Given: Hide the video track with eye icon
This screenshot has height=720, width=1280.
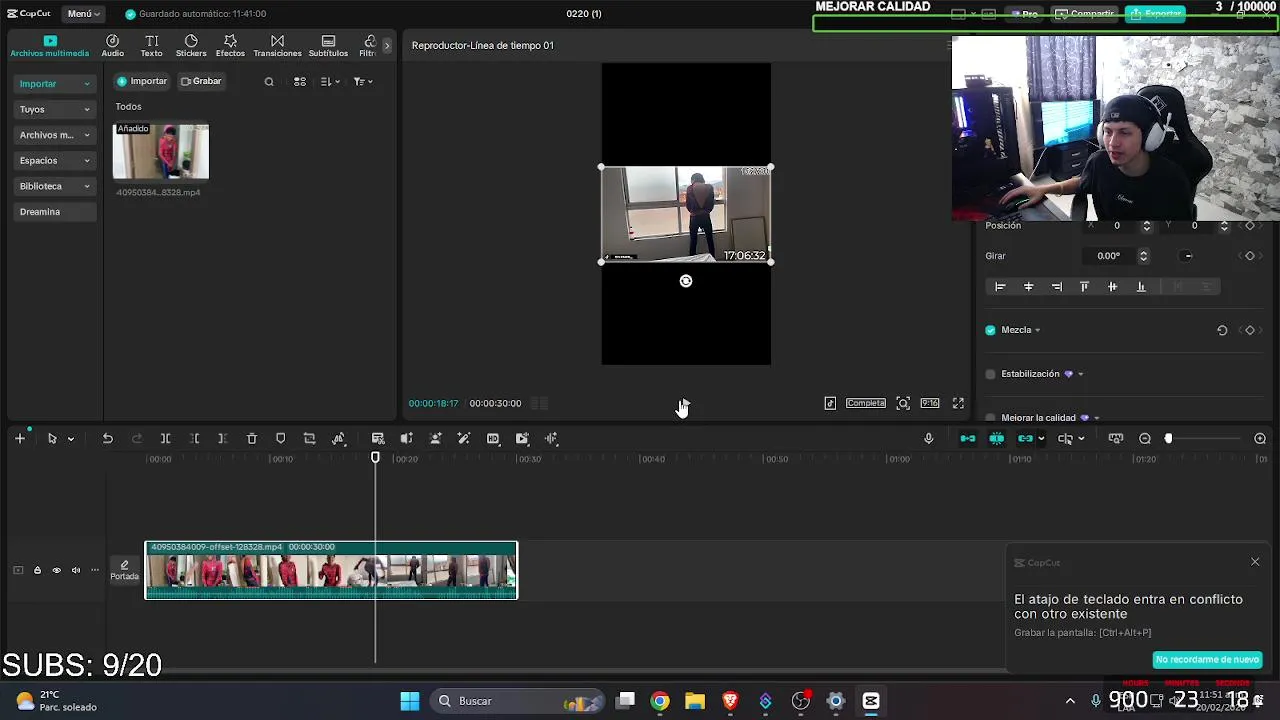Looking at the screenshot, I should click(x=56, y=570).
